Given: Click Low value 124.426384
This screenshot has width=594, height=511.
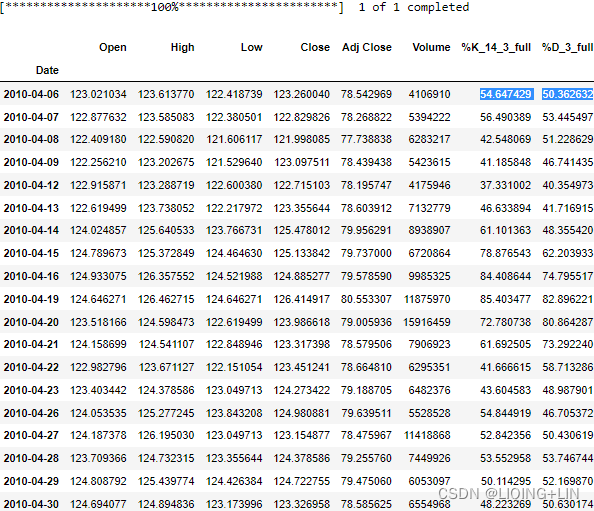Looking at the screenshot, I should pos(234,481).
